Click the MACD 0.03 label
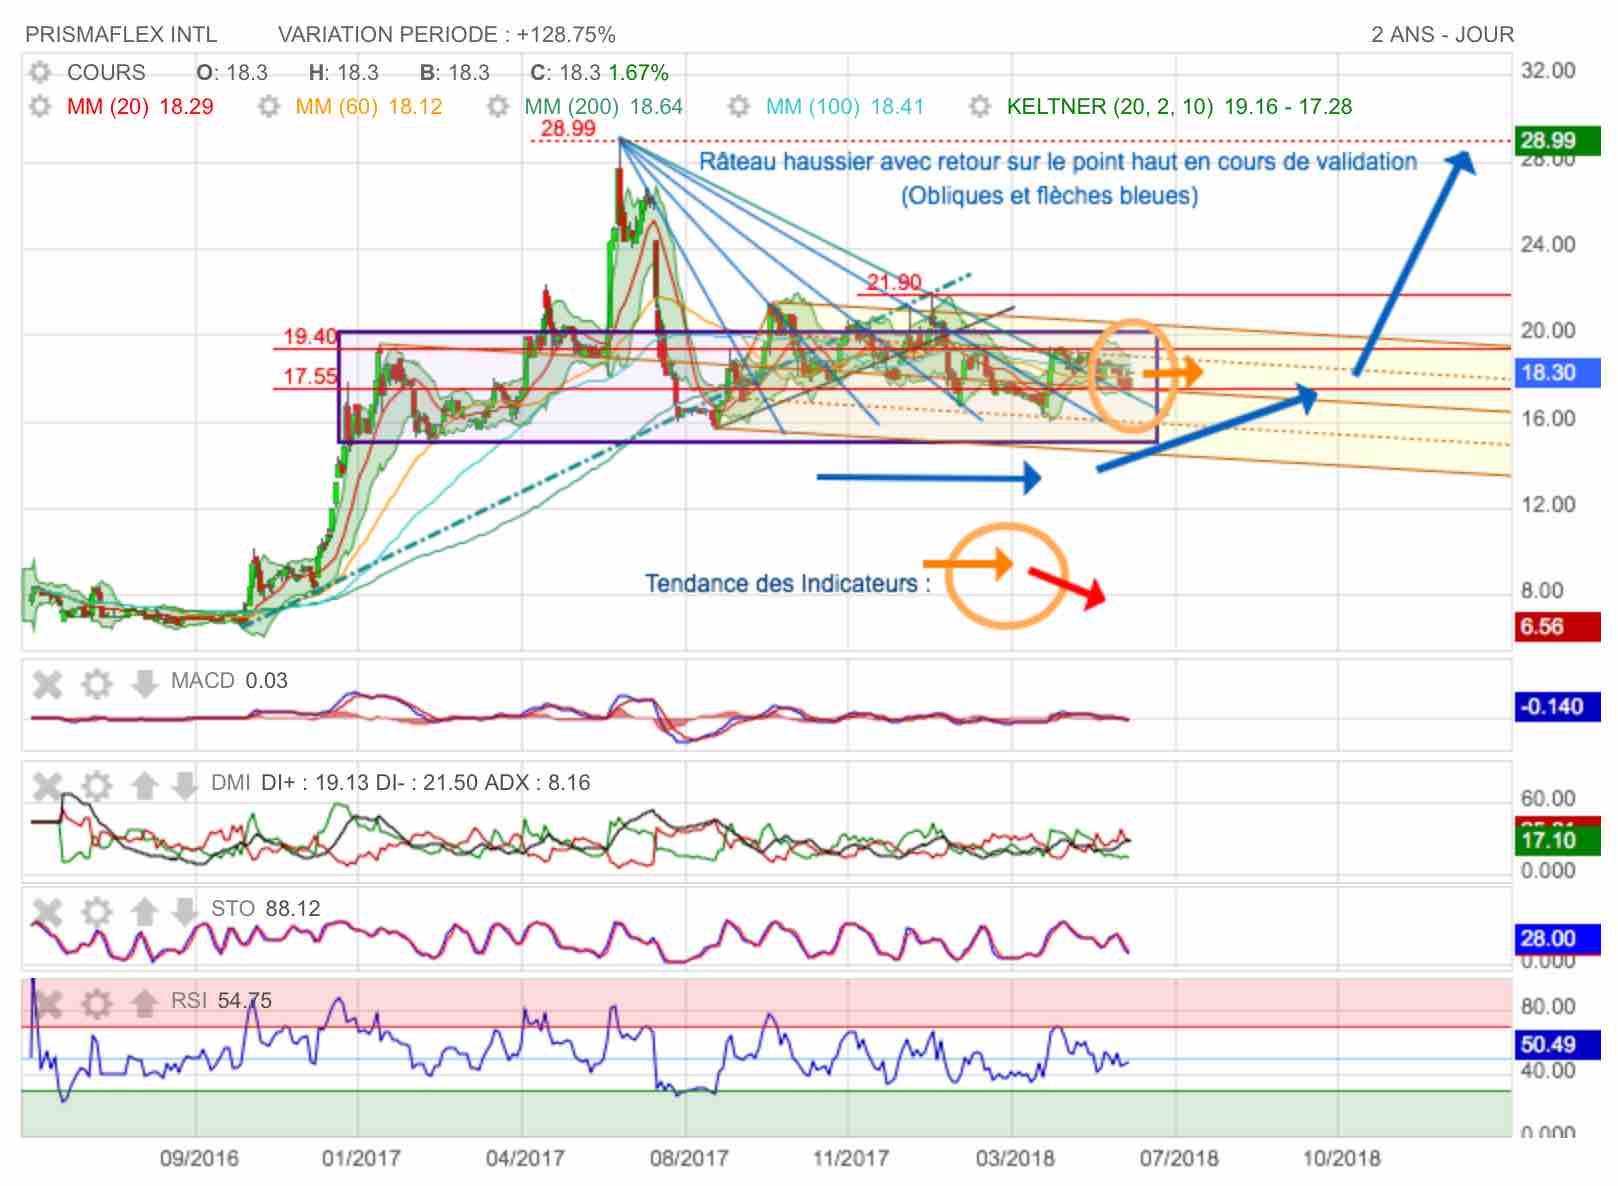This screenshot has width=1618, height=1186. (x=229, y=681)
